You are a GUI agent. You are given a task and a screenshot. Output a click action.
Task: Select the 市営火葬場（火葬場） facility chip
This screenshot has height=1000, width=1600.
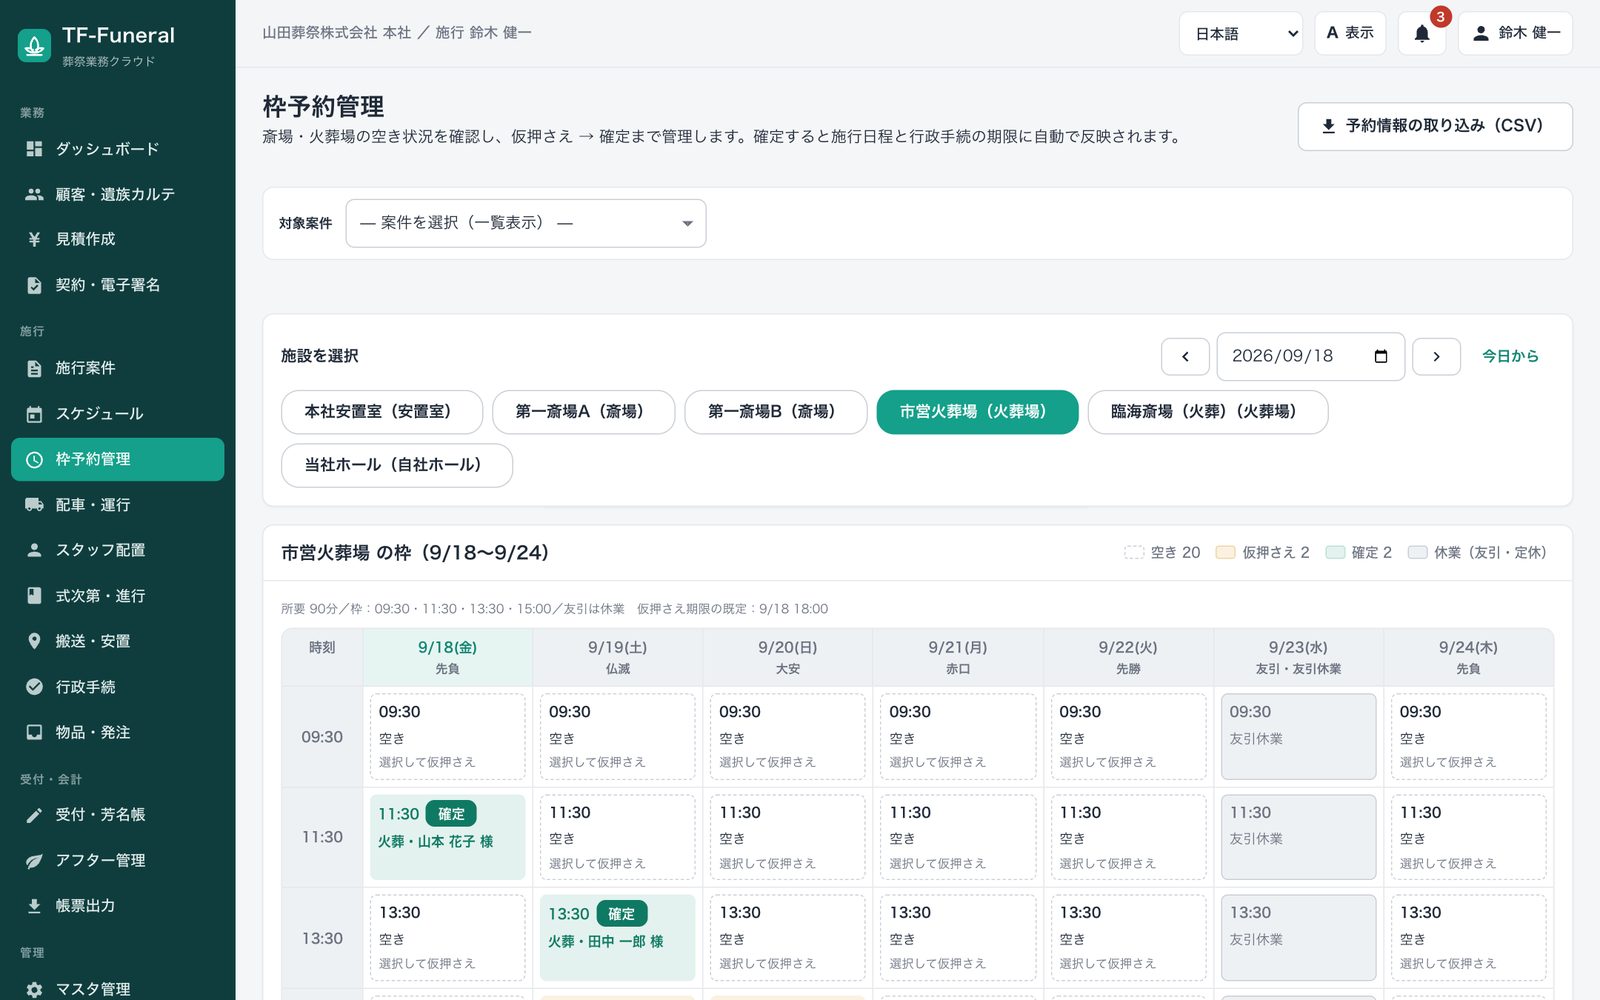pyautogui.click(x=977, y=412)
